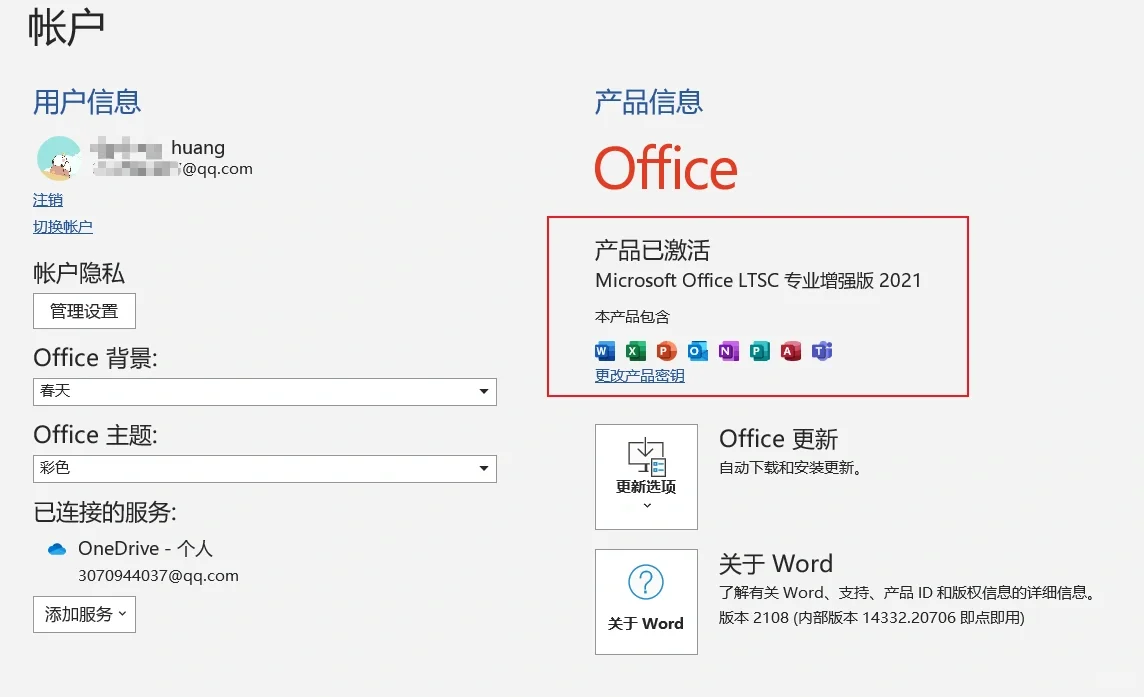Click the 3070944037@qq.com email text
Image resolution: width=1144 pixels, height=697 pixels.
[158, 576]
